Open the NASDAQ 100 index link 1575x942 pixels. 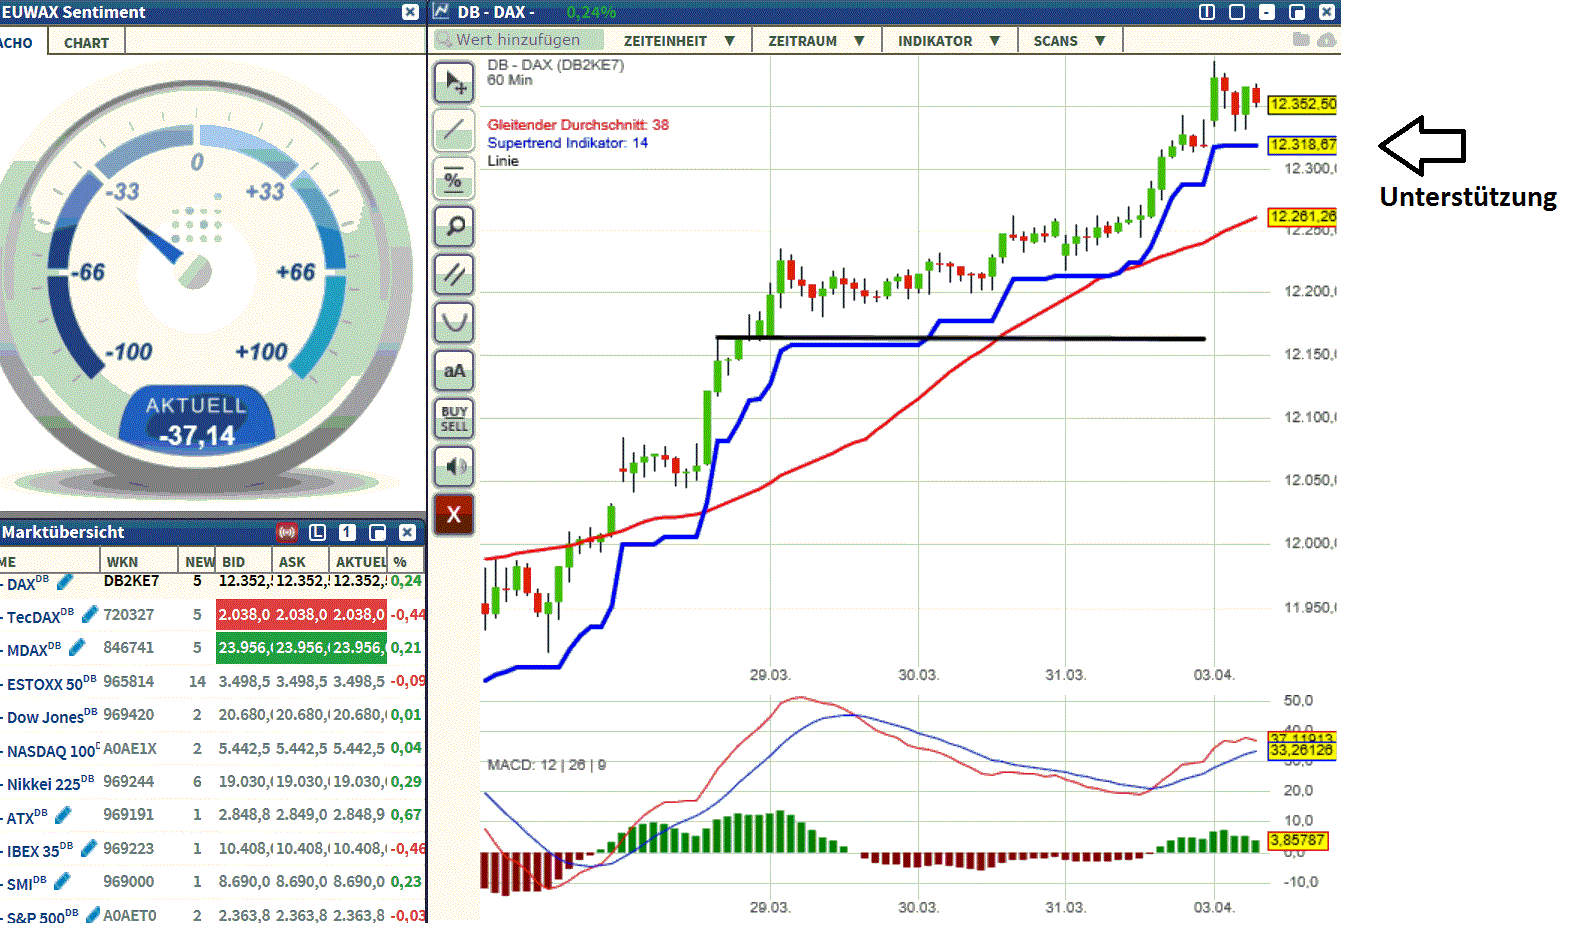click(x=53, y=750)
